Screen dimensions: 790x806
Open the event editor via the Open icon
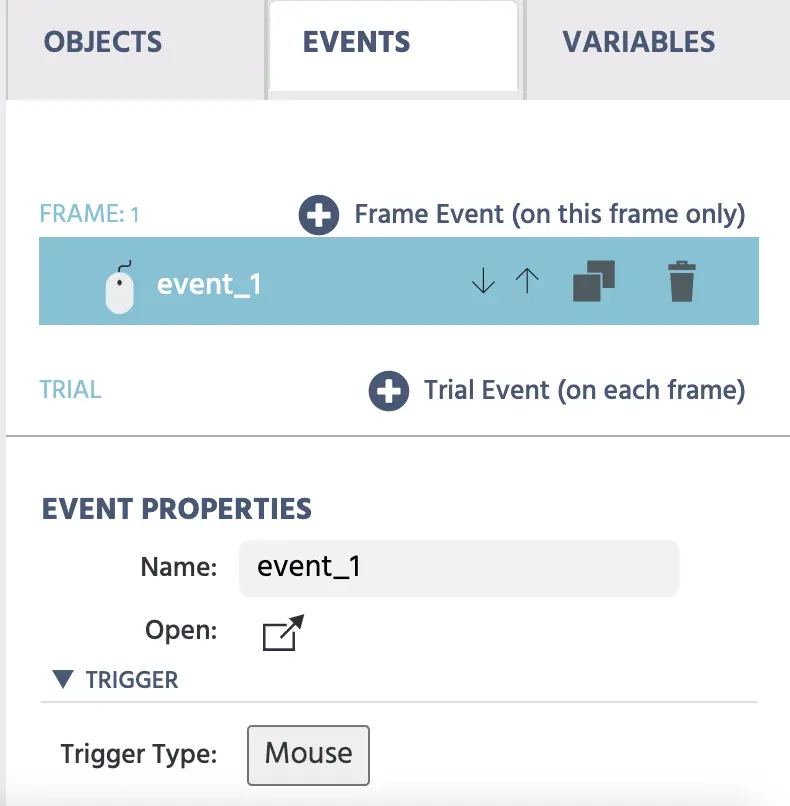(x=282, y=633)
